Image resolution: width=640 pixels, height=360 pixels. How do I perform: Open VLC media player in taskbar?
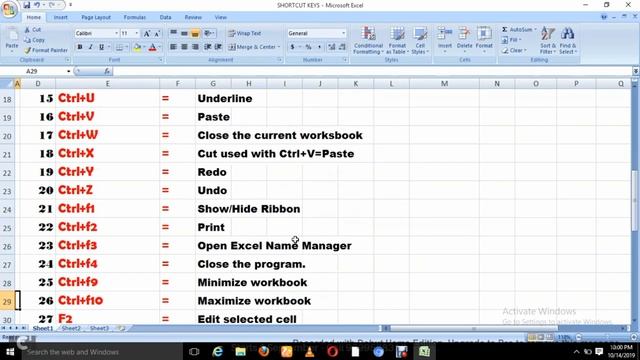coord(309,351)
